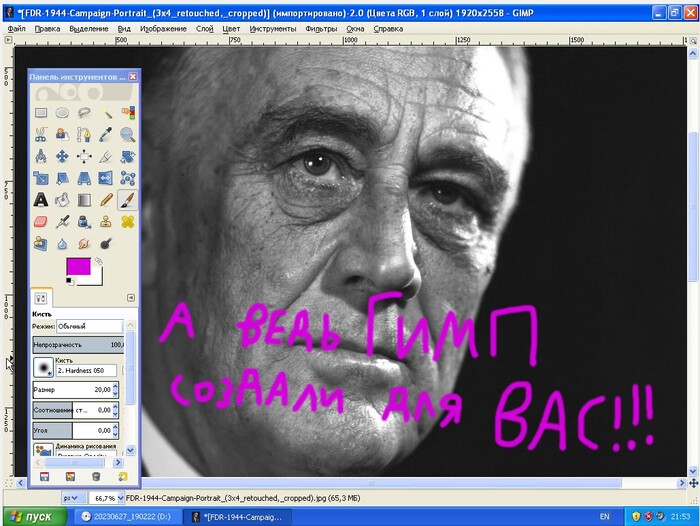This screenshot has width=700, height=526.
Task: Open the Фильтры menu
Action: coord(321,29)
